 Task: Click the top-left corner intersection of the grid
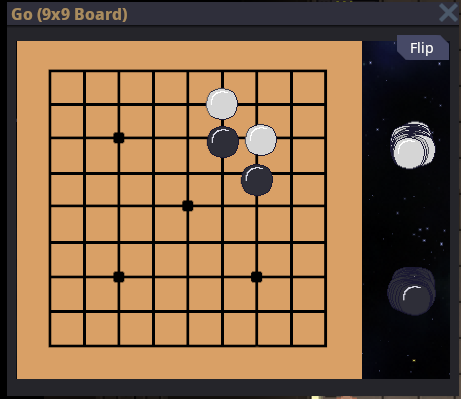(x=50, y=71)
